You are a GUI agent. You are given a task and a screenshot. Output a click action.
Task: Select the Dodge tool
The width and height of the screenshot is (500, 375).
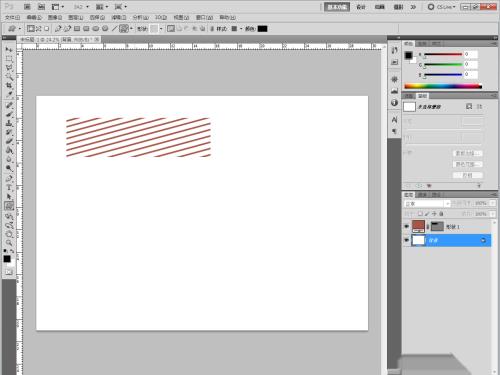[x=9, y=168]
